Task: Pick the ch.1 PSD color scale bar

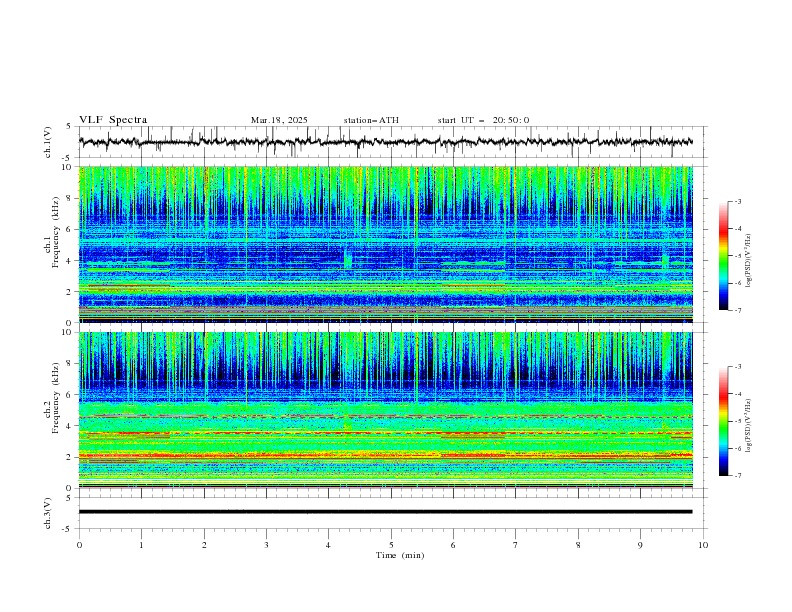Action: coord(724,256)
